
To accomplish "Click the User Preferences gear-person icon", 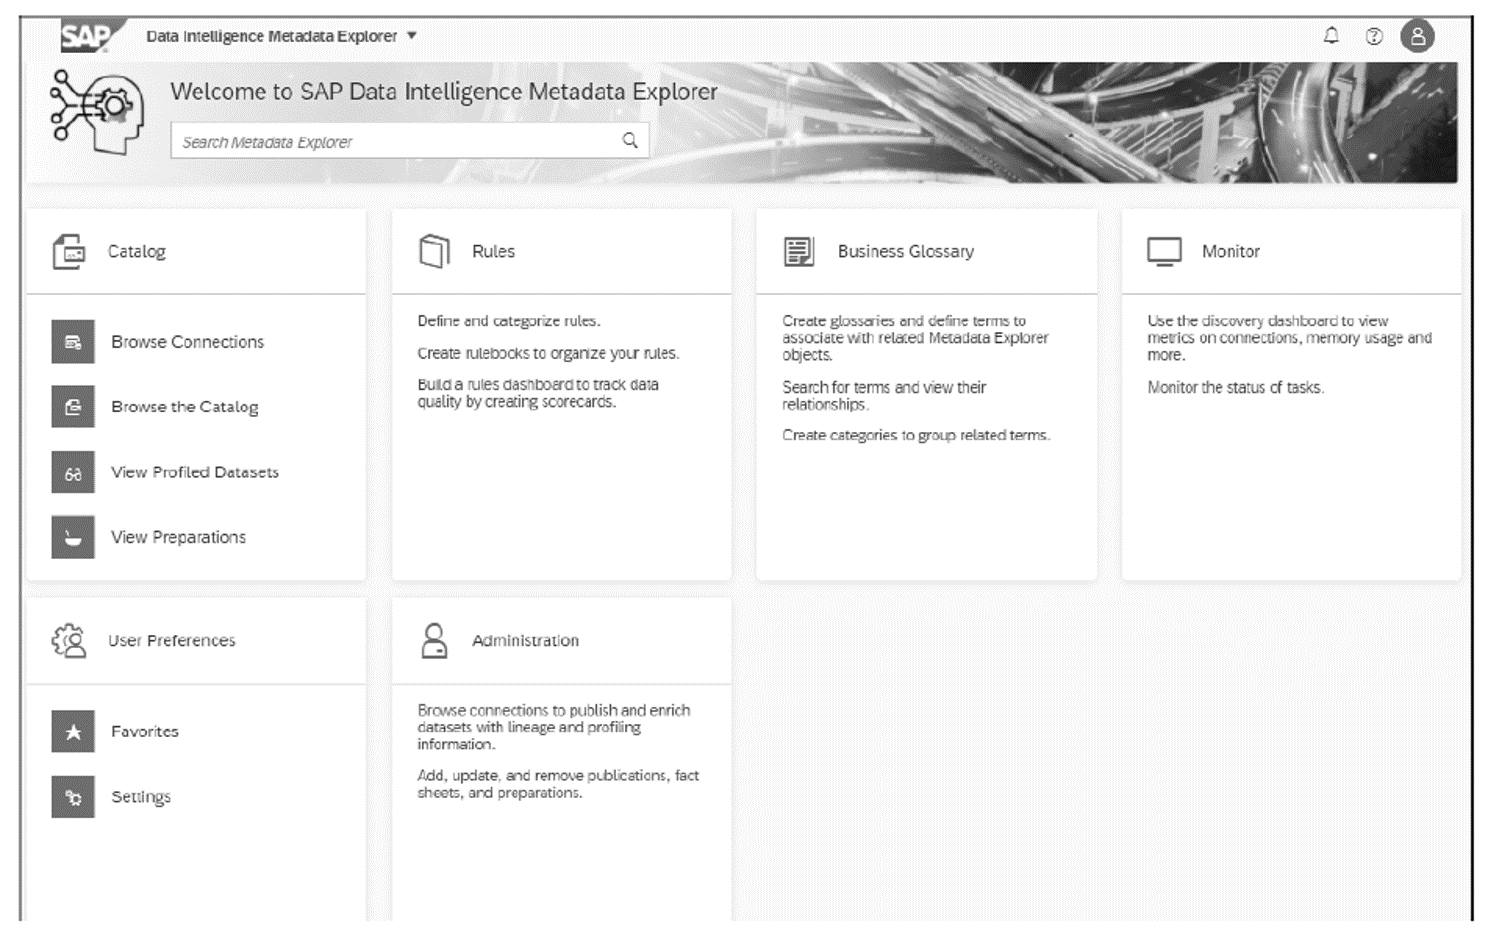I will click(x=69, y=641).
